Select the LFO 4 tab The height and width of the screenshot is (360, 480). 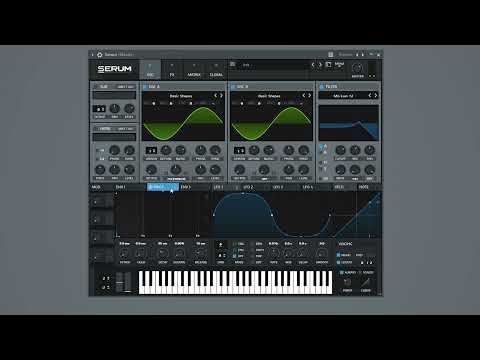[x=307, y=187]
